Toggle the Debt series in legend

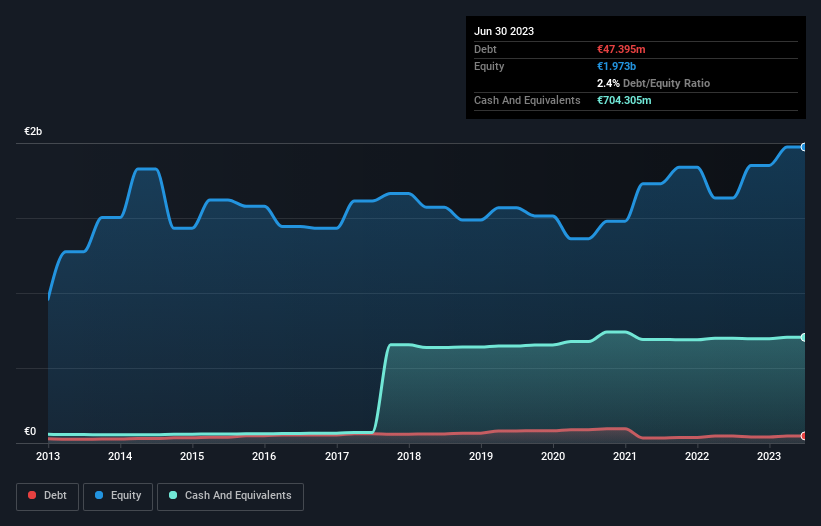[x=48, y=496]
